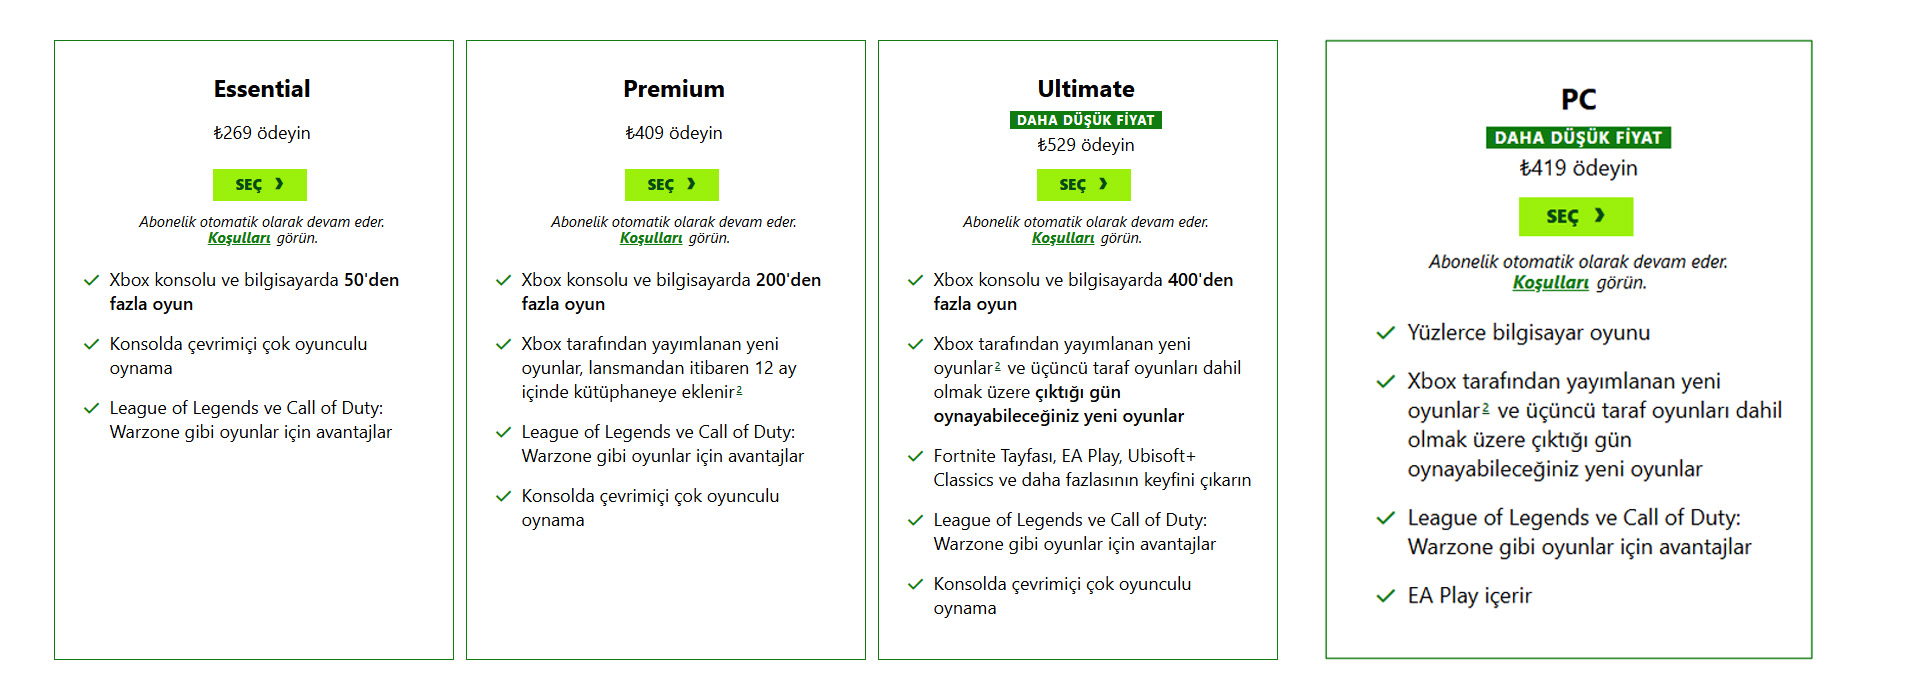Click checkmark icon beside EA Play içerir
The image size is (1920, 697).
point(1385,596)
